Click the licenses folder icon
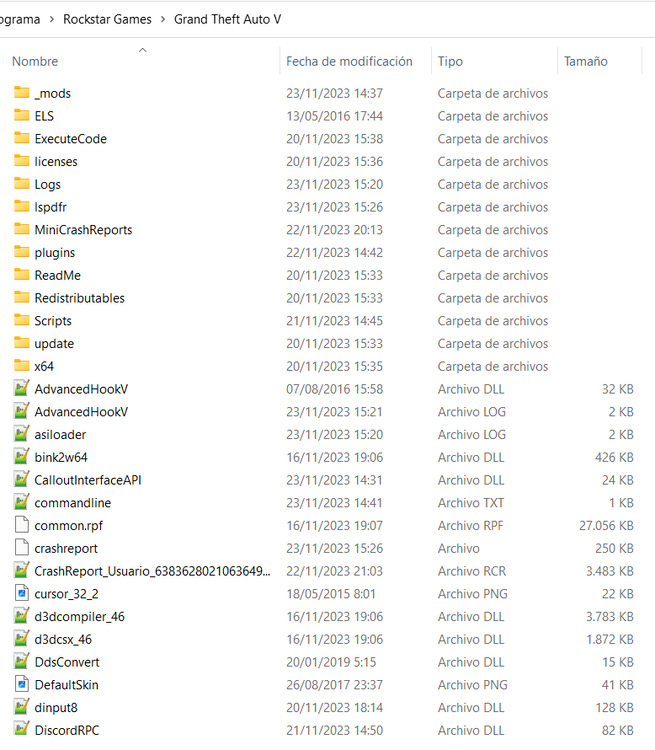 pos(22,161)
